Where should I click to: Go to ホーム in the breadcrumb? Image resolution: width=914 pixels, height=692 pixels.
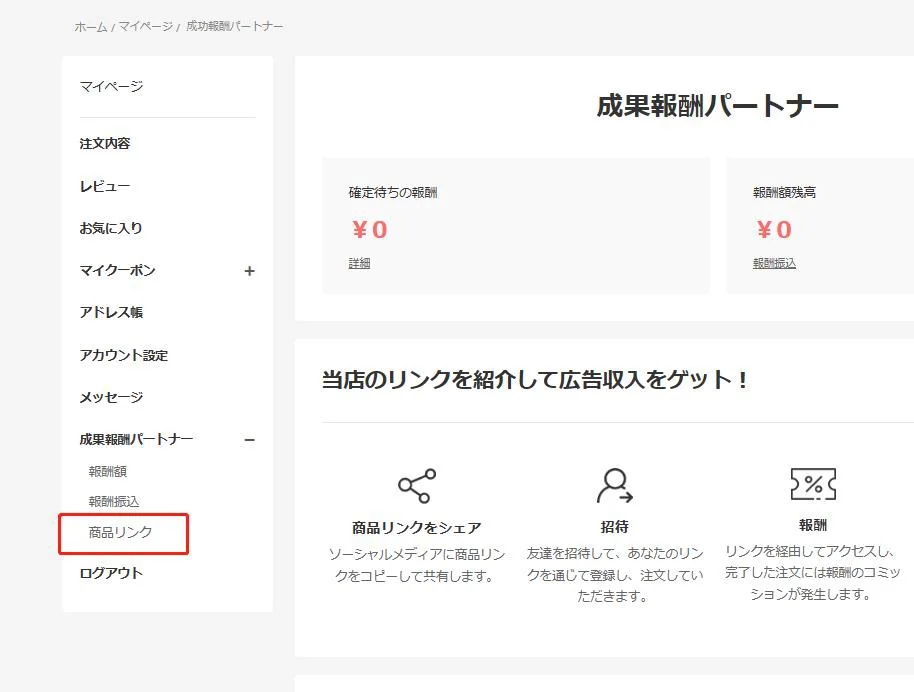[90, 27]
